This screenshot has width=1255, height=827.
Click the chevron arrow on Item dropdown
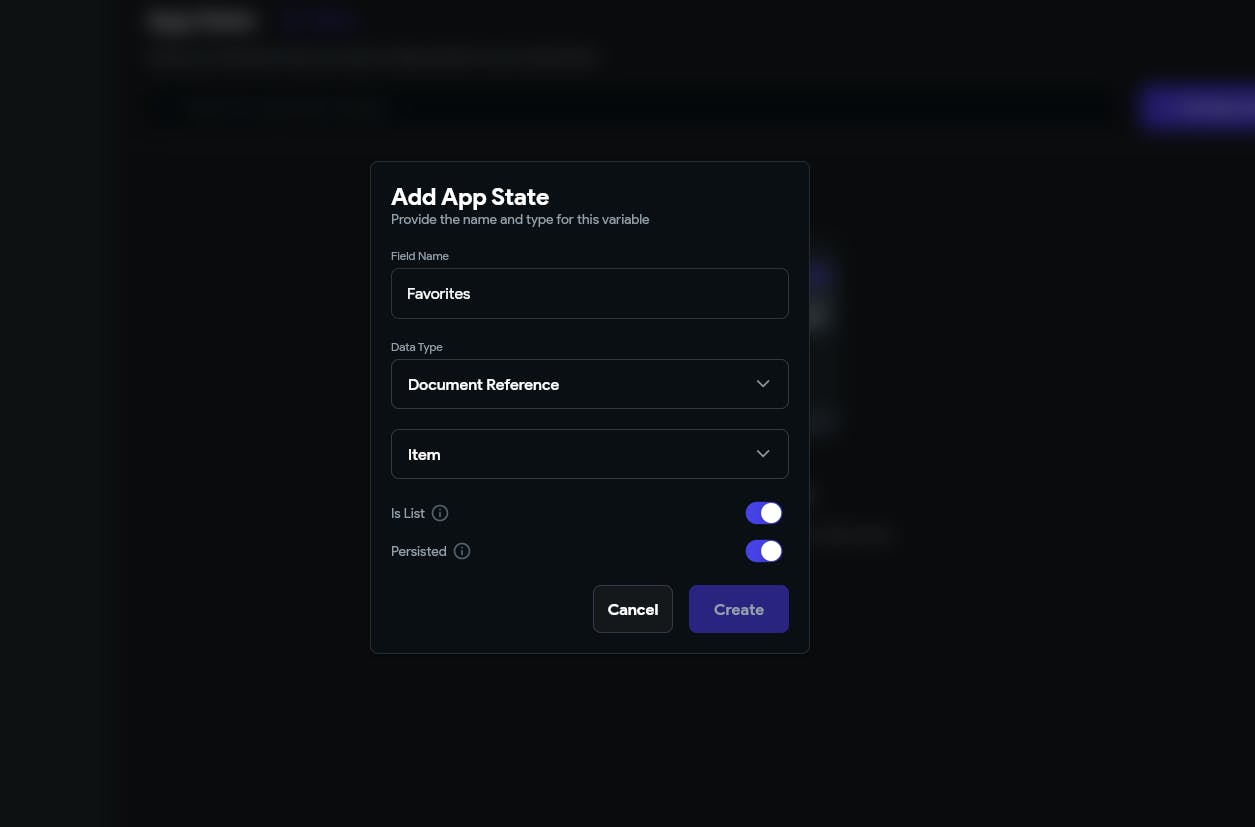763,454
